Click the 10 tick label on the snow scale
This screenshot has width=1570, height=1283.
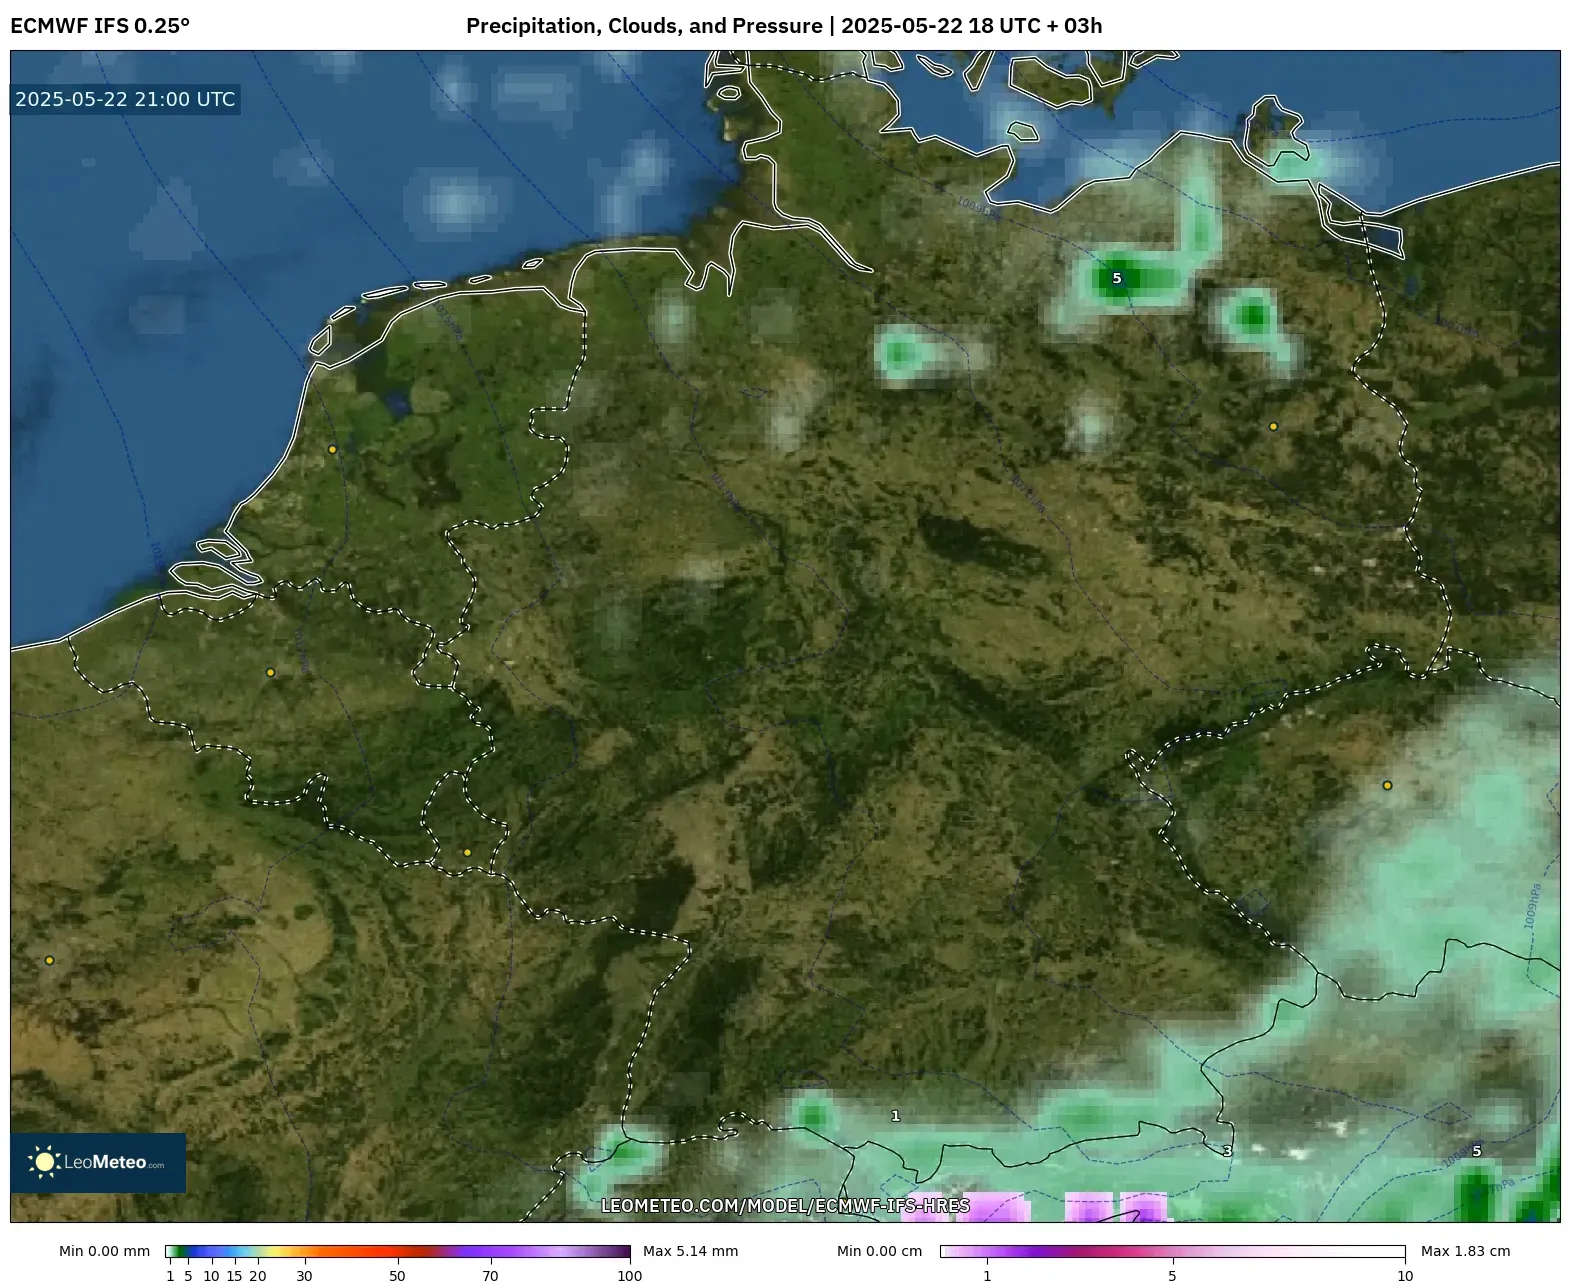[x=1405, y=1275]
